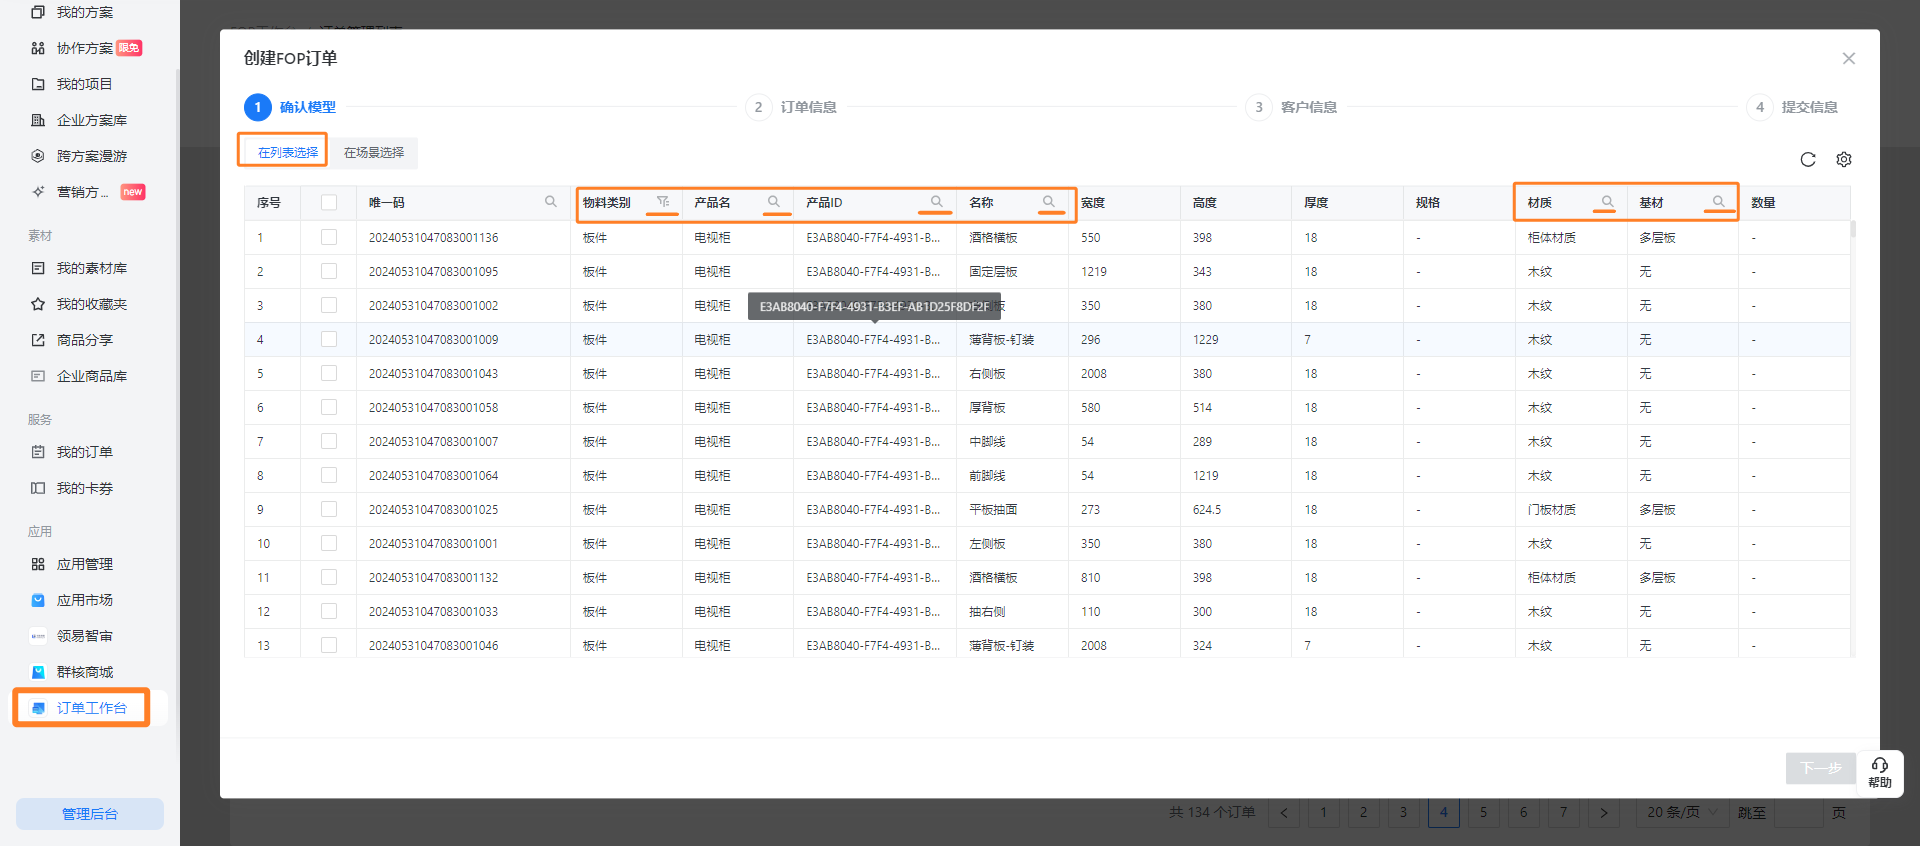Select the checkbox for row 5

(x=329, y=374)
